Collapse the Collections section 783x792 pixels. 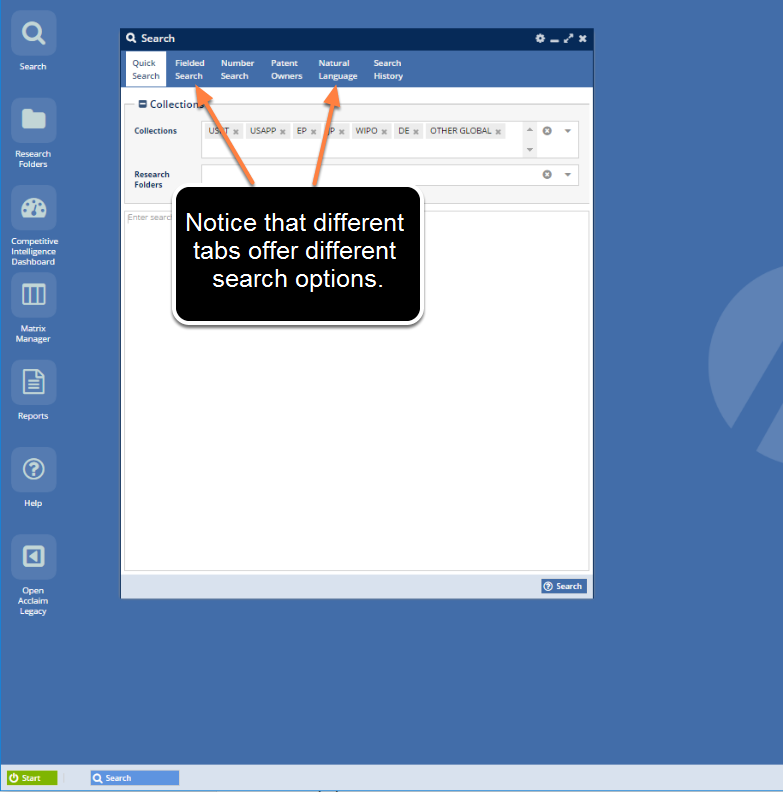[142, 104]
